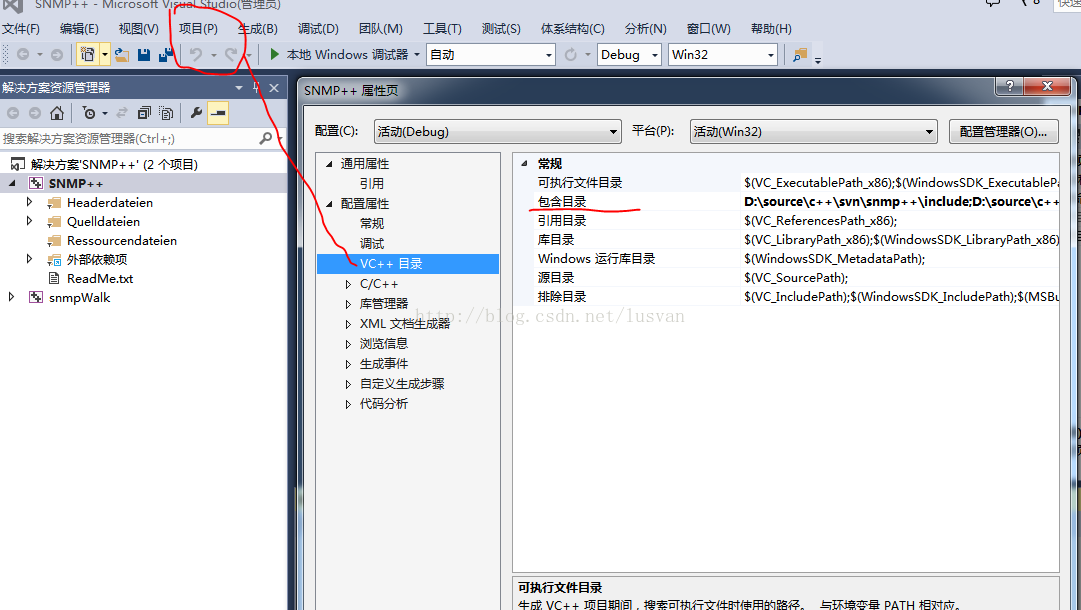Screen dimensions: 1081x610
Task: Click the Undo arrow icon
Action: point(196,54)
